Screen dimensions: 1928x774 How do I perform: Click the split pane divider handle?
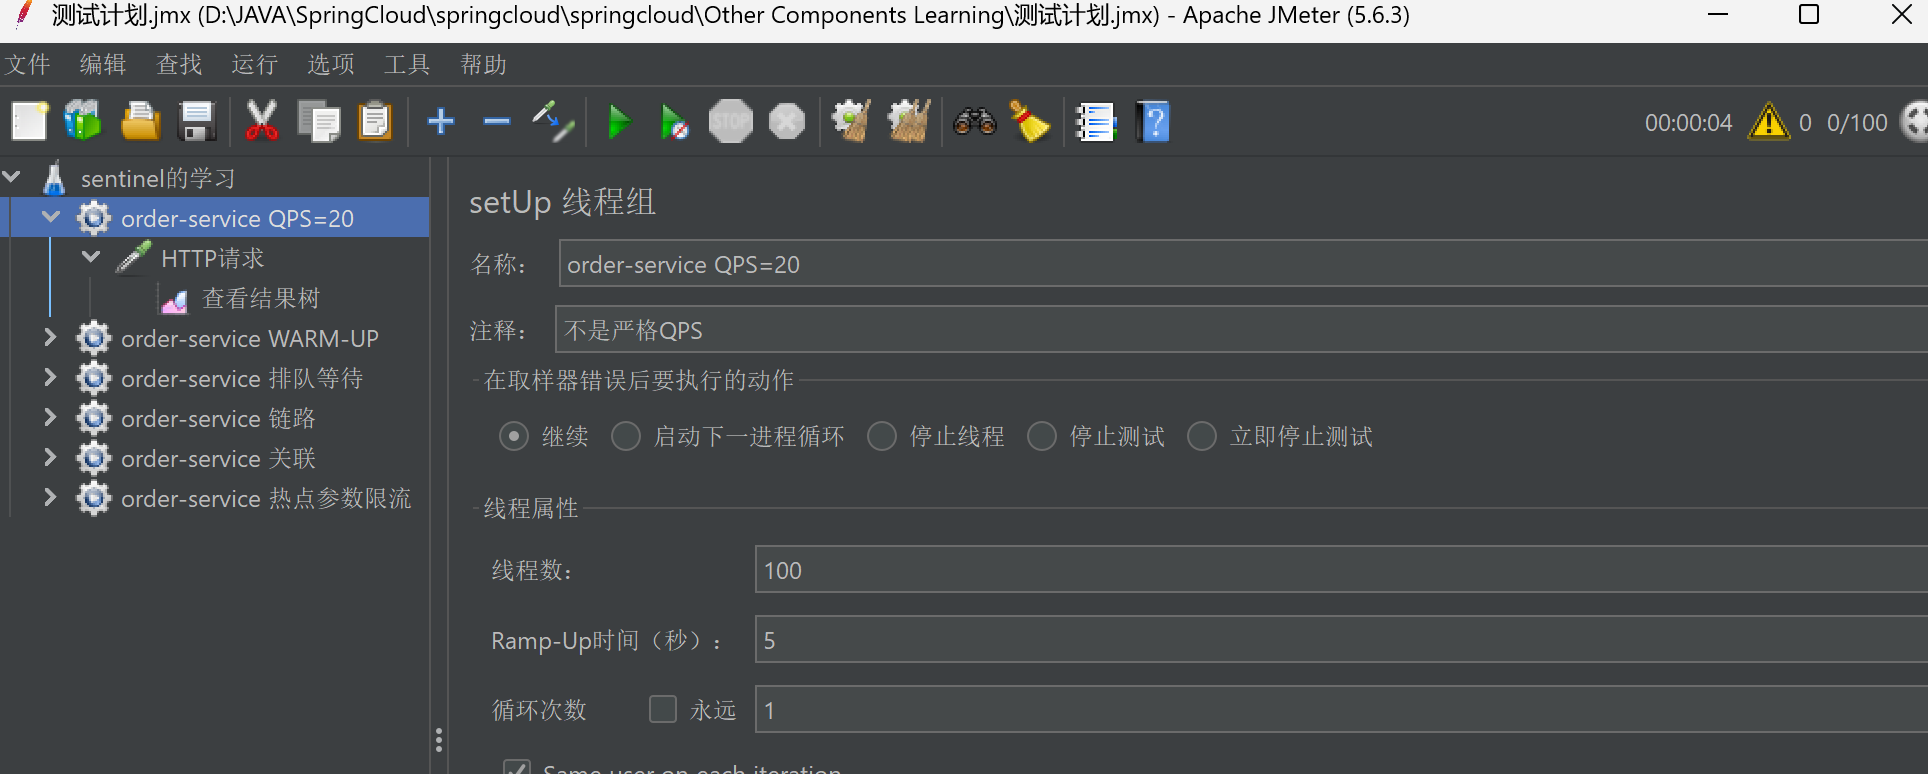[439, 739]
